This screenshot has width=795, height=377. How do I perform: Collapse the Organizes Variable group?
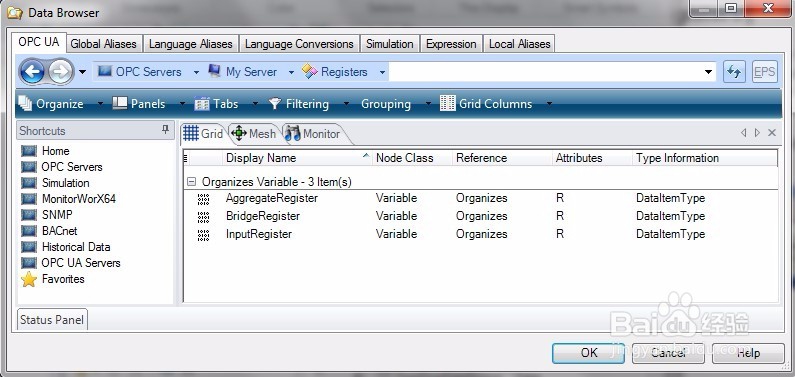pyautogui.click(x=191, y=181)
